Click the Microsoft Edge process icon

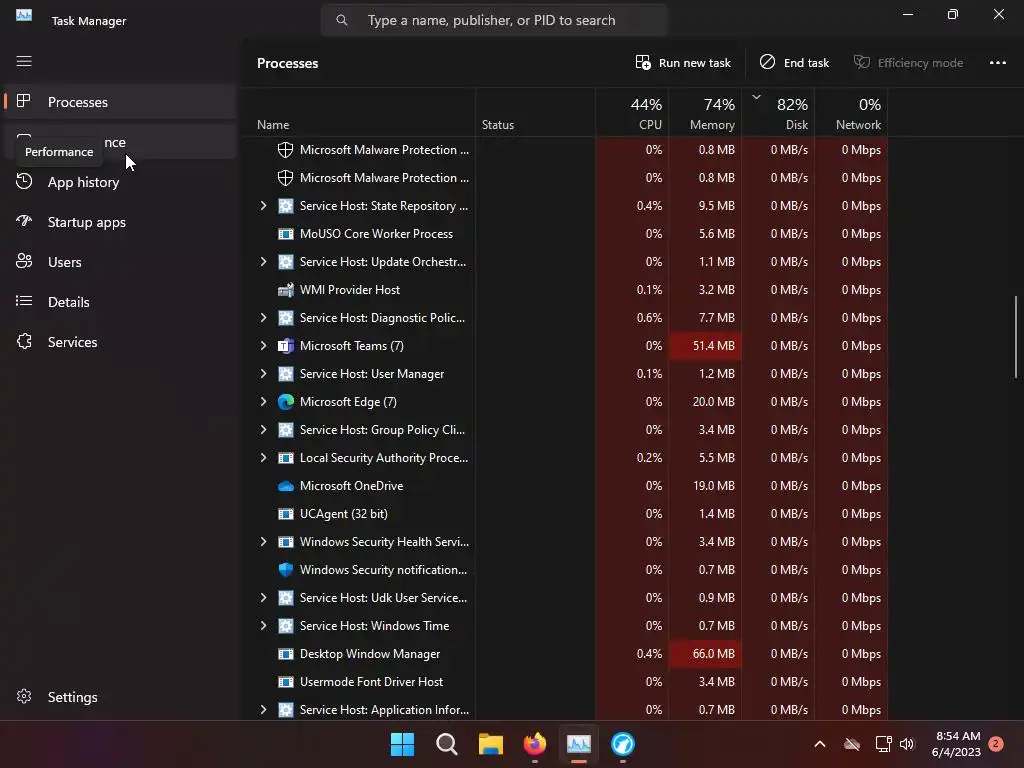(x=285, y=402)
